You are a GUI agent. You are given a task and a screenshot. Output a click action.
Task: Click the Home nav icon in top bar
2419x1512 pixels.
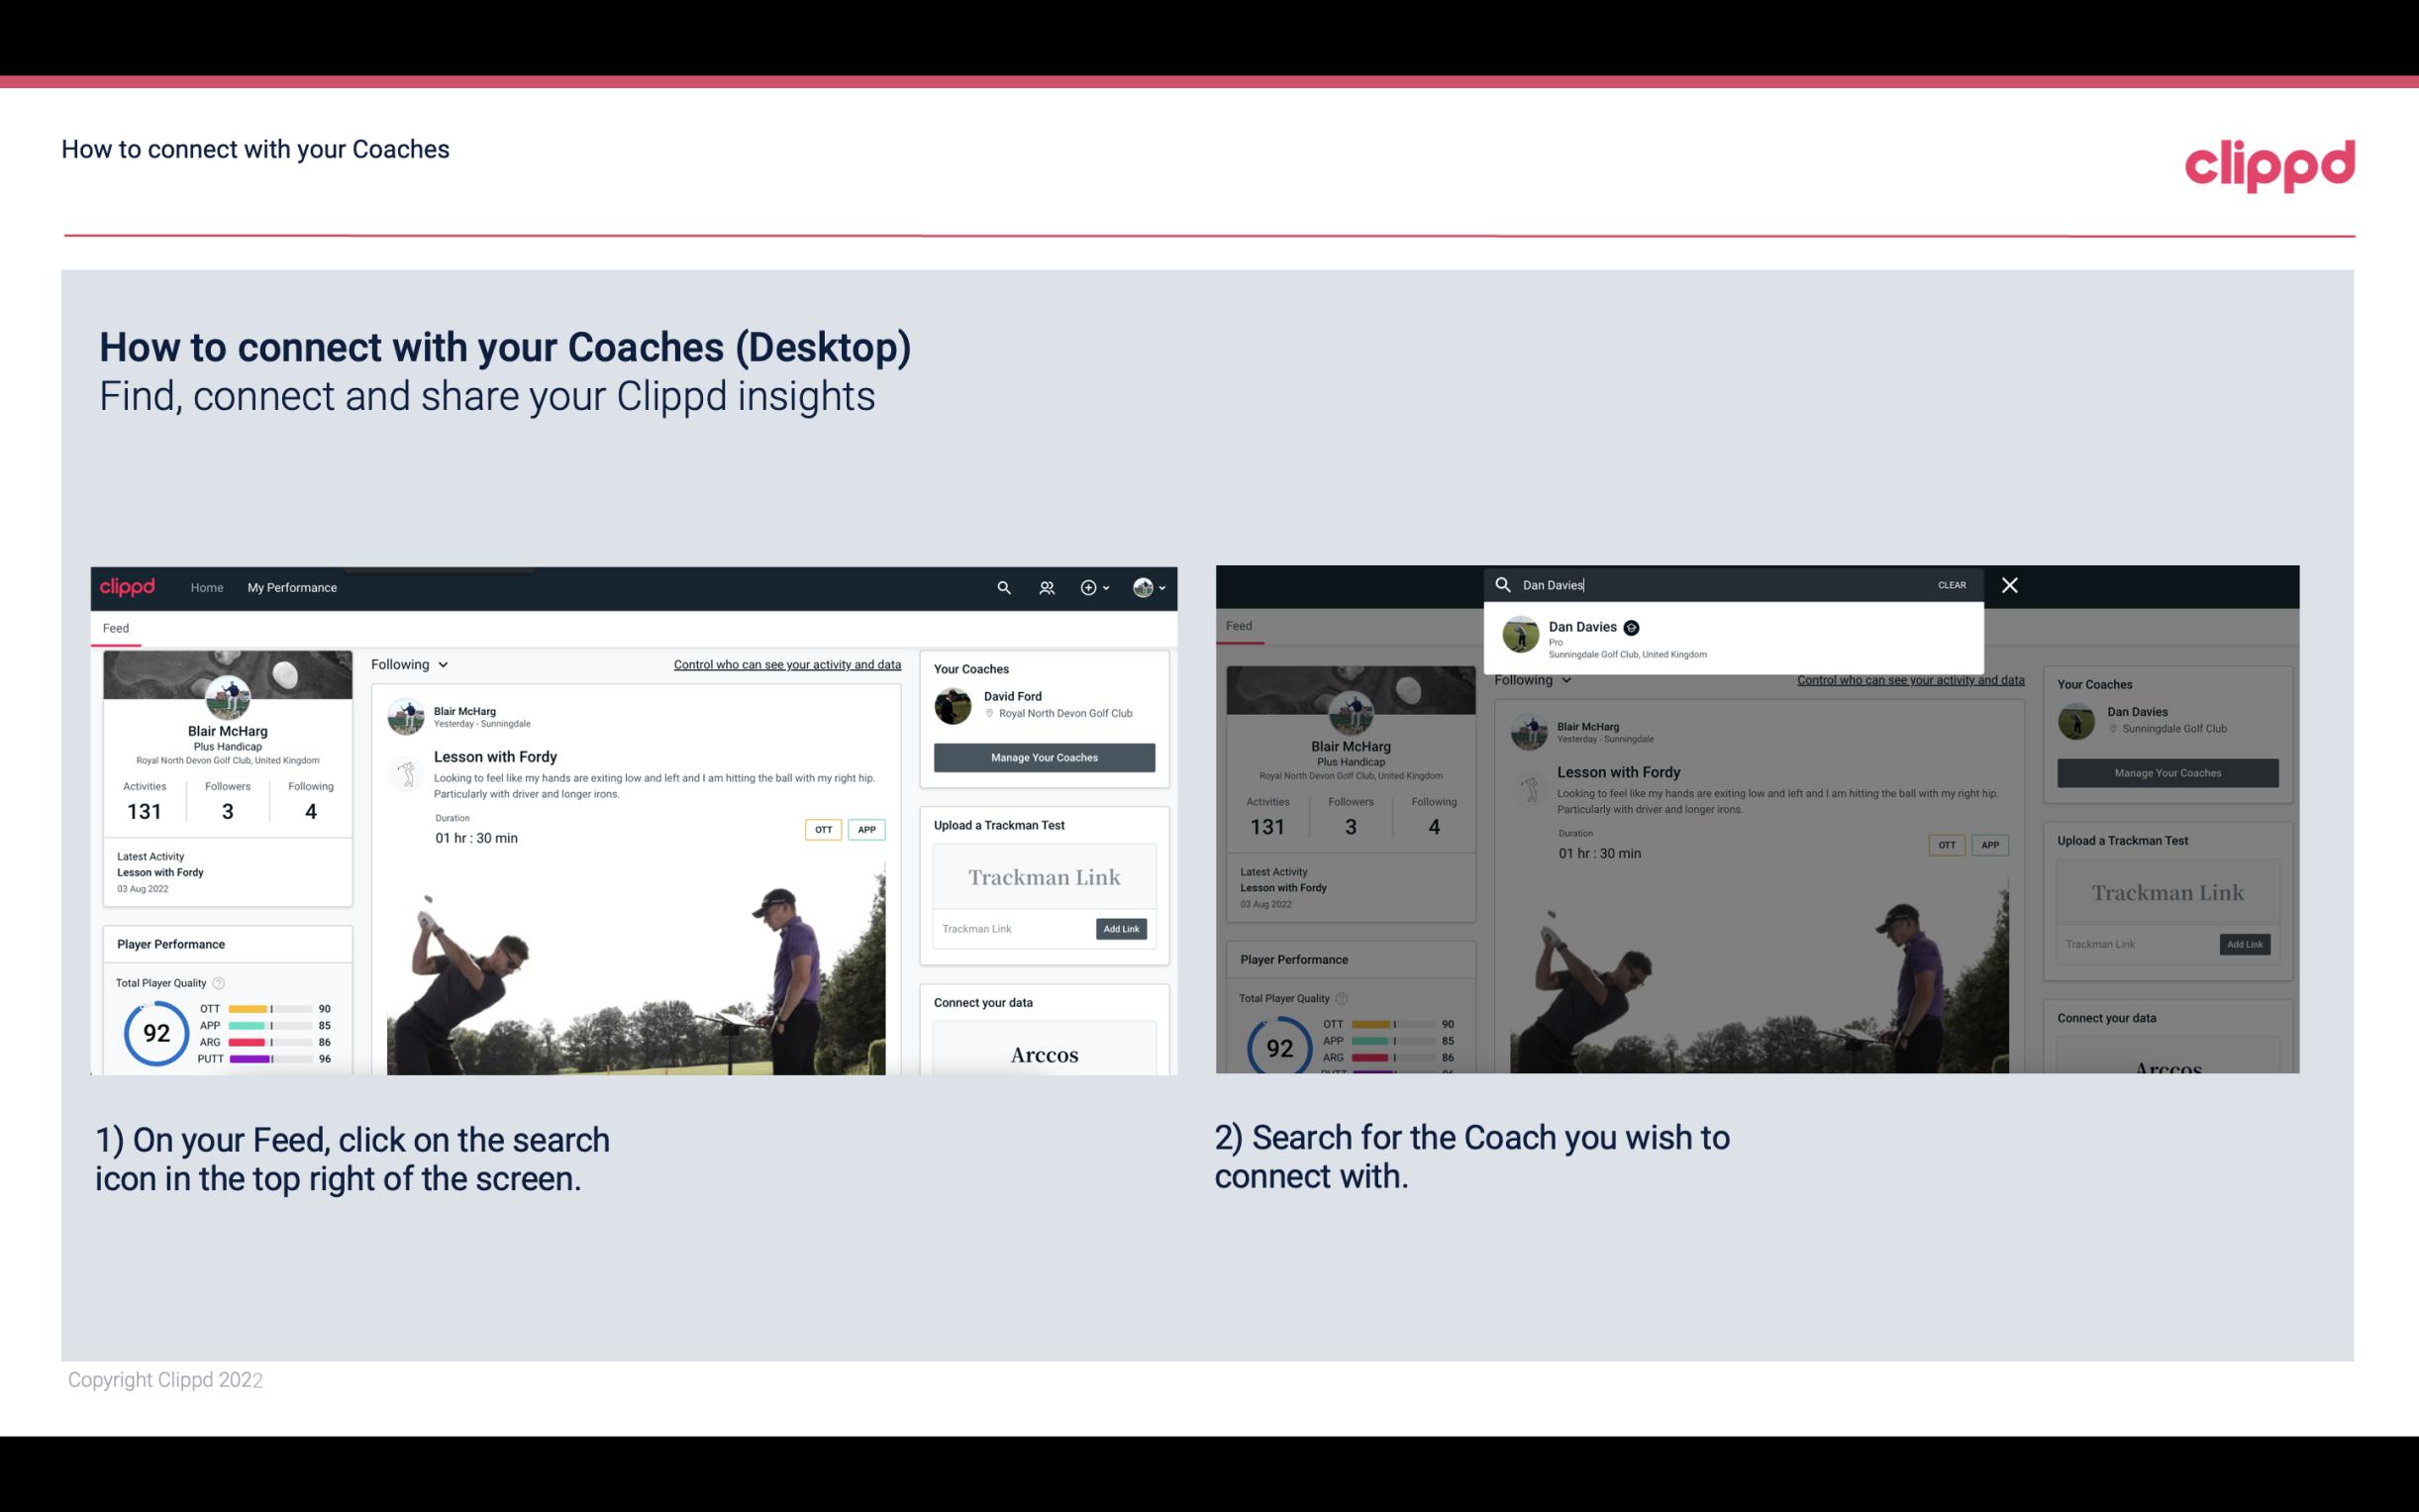(x=209, y=587)
